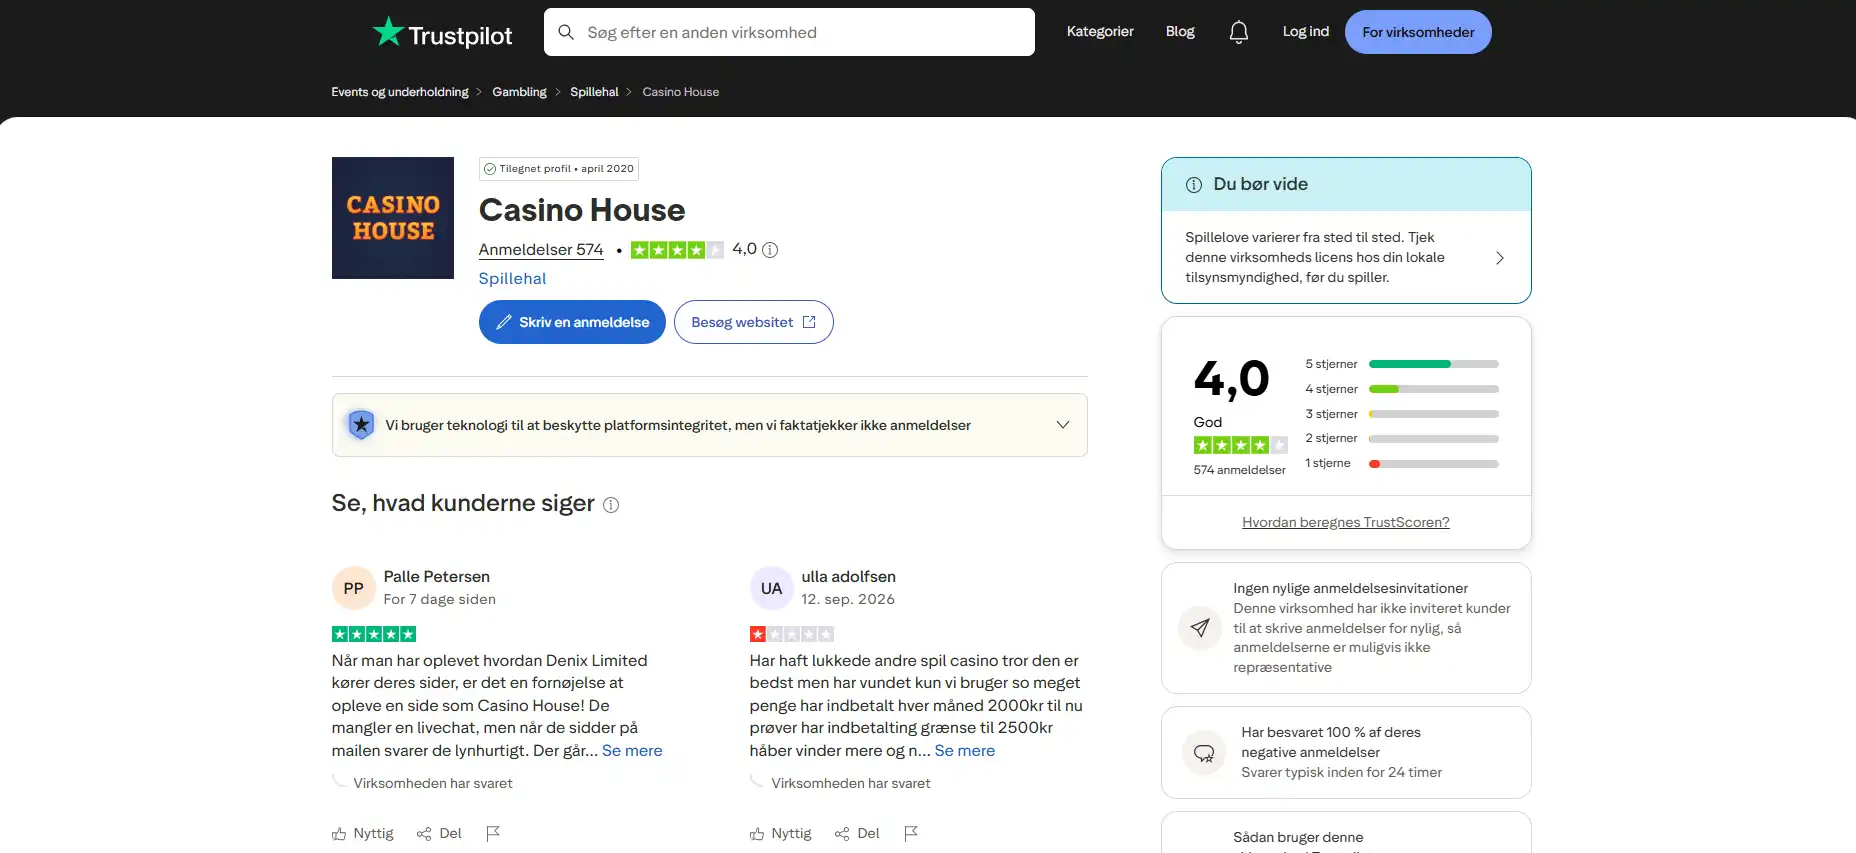The image size is (1856, 853).
Task: Mark ulla adolfsen's review as Nyttig
Action: [x=780, y=833]
